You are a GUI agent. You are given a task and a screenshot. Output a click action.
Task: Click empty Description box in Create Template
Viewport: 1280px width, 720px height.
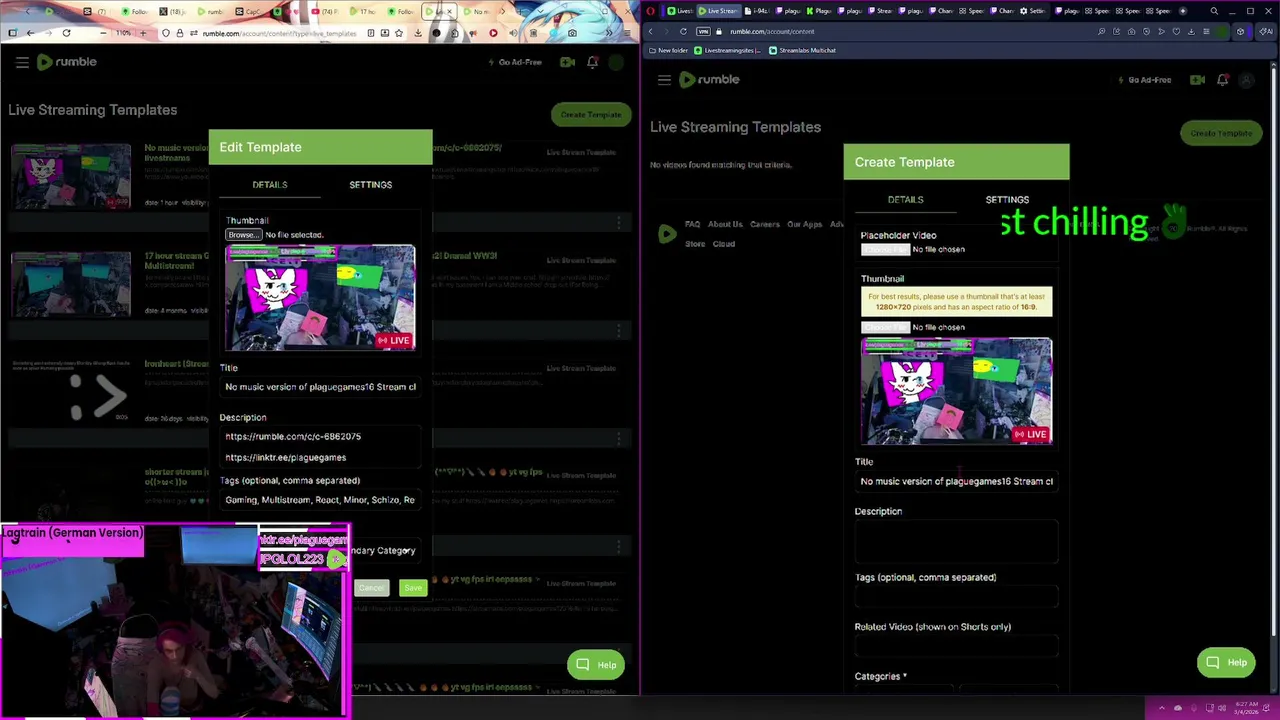[956, 541]
